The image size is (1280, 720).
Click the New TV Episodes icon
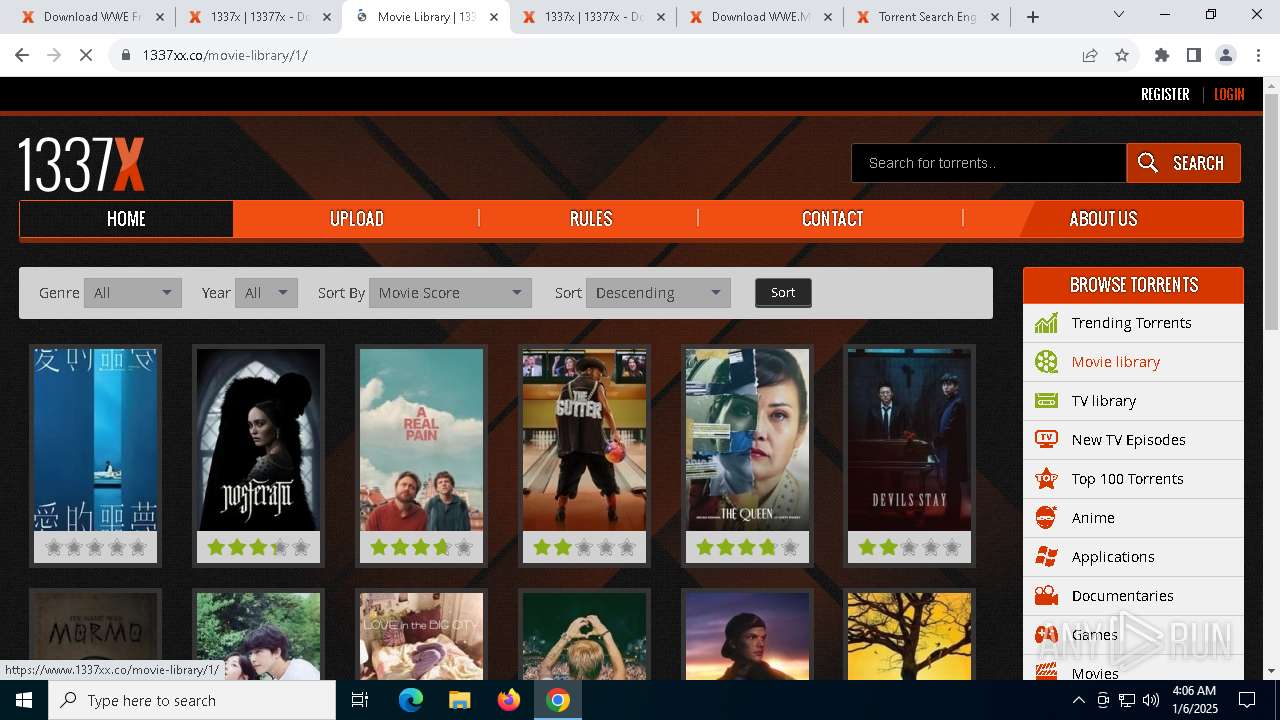[1046, 440]
